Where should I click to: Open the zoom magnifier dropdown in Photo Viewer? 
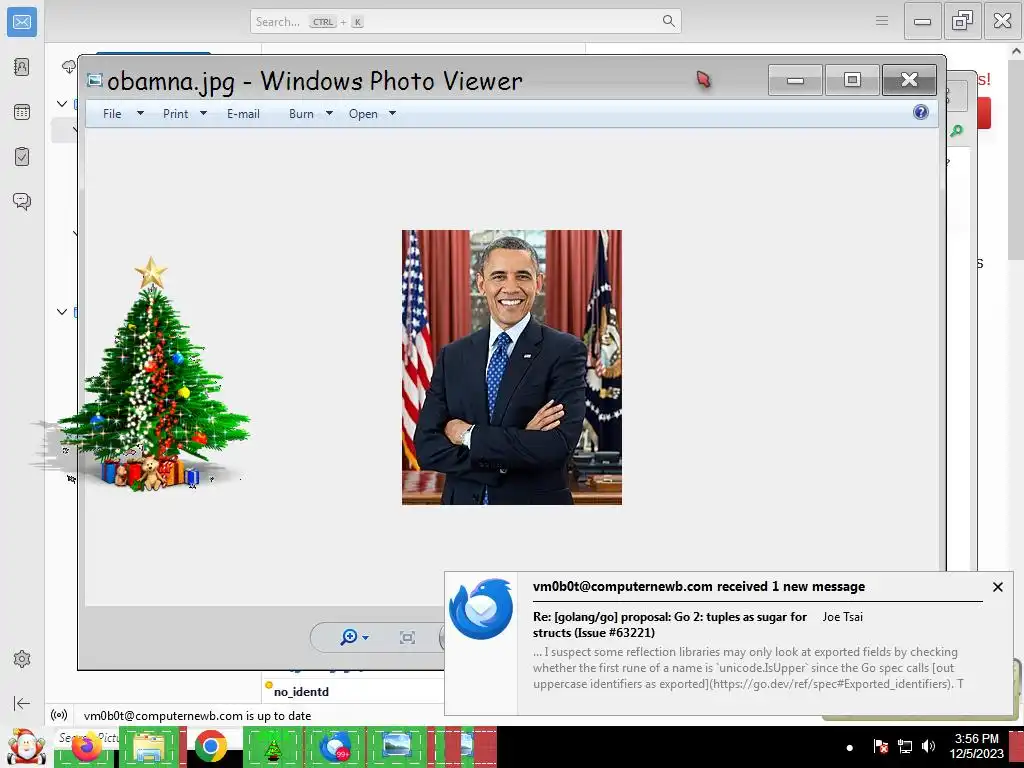(354, 637)
